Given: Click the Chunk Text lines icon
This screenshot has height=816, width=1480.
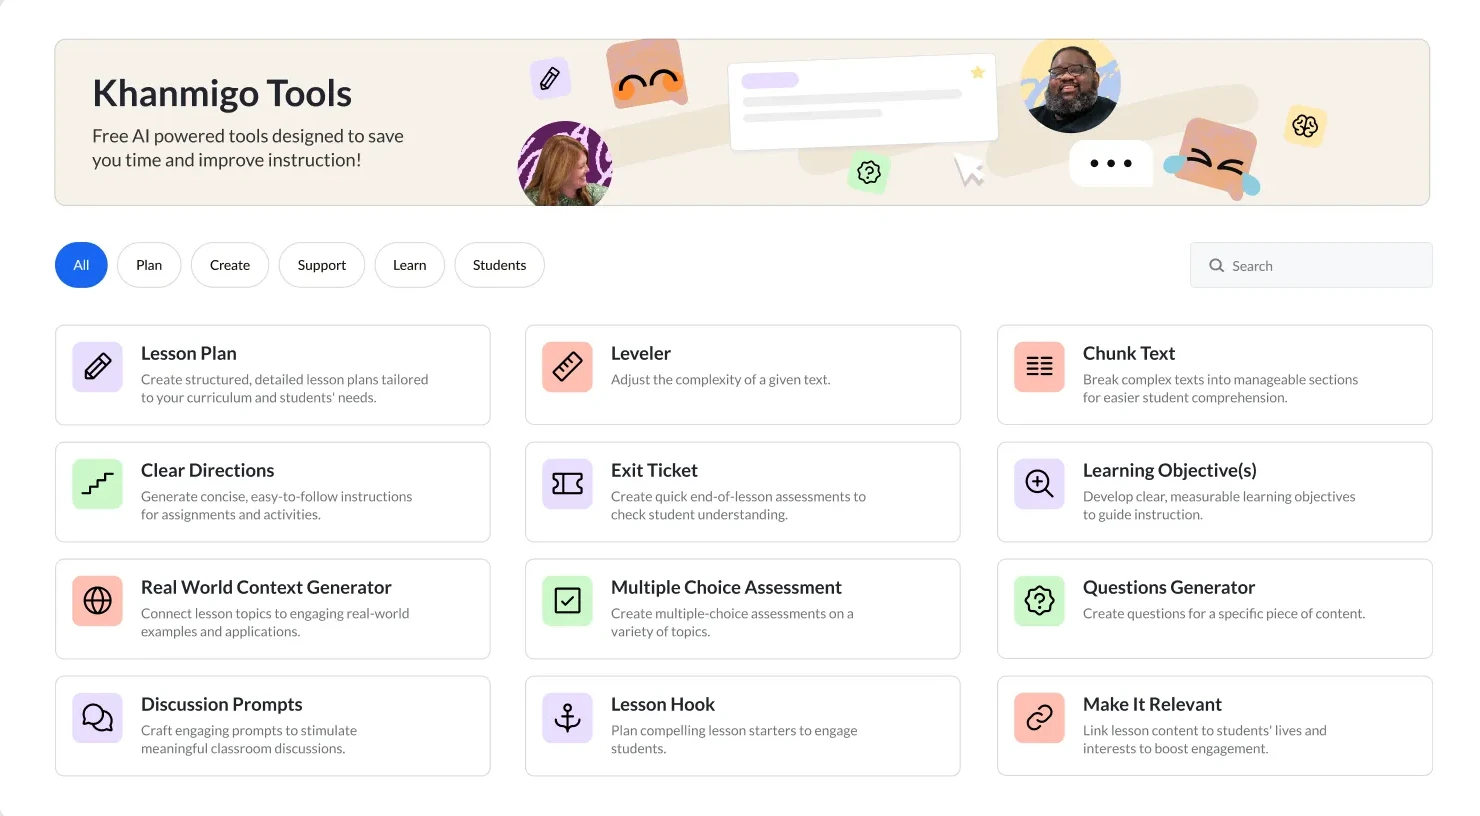Looking at the screenshot, I should [x=1039, y=366].
